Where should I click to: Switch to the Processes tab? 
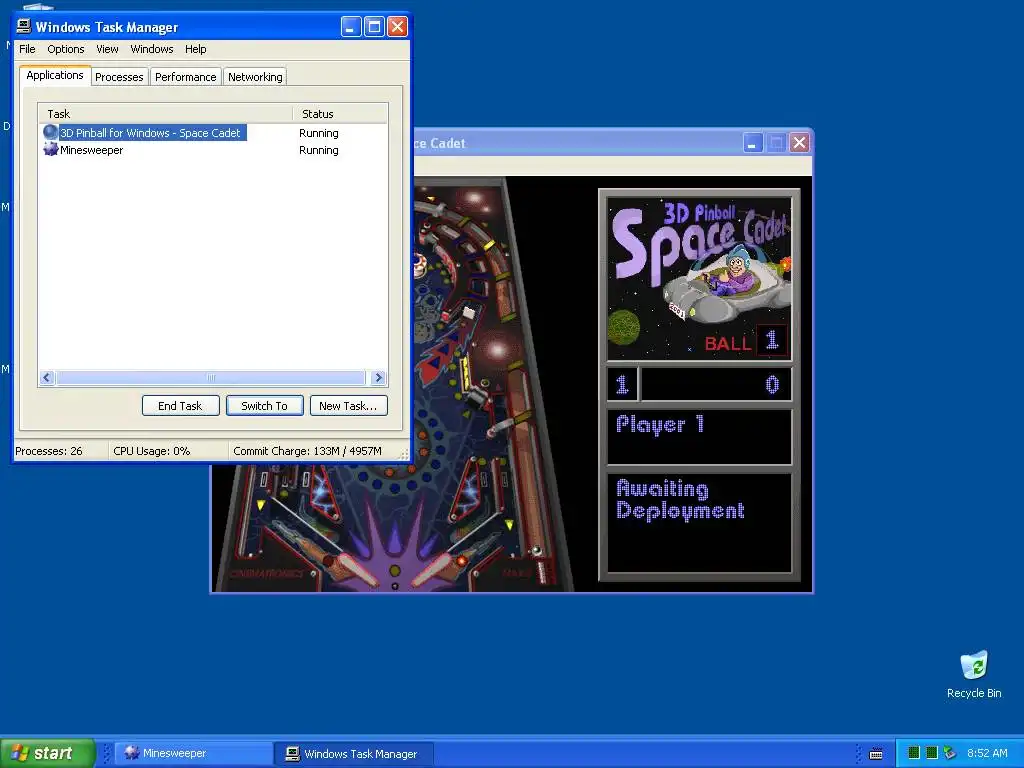(x=120, y=77)
